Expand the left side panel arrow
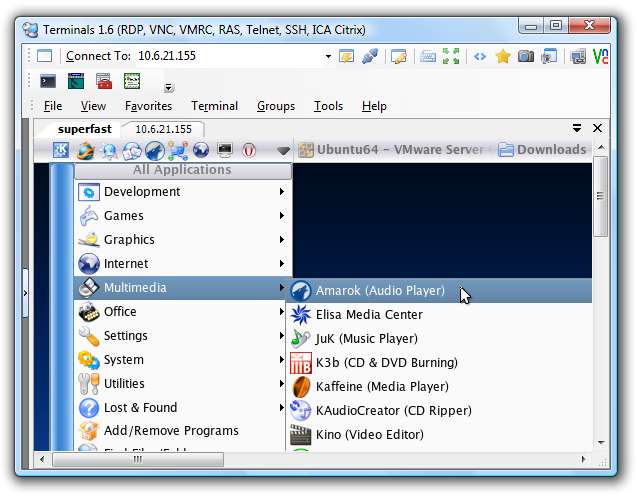Viewport: 637px width, 496px height. click(x=25, y=293)
